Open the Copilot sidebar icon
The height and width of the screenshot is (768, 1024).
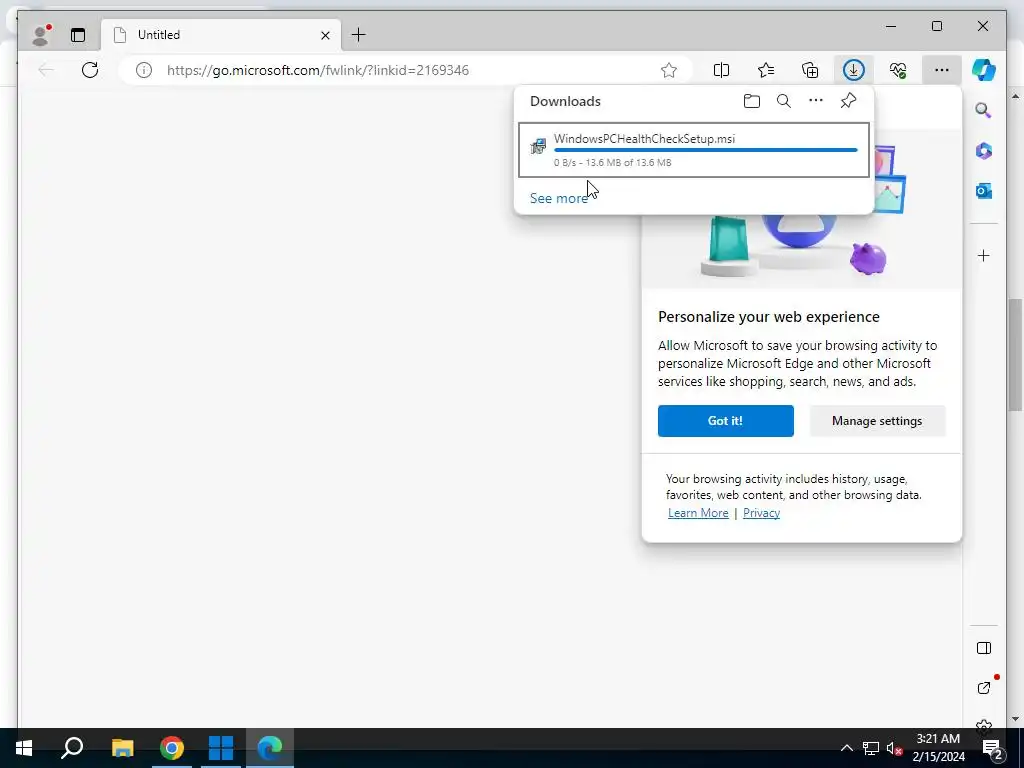point(984,70)
